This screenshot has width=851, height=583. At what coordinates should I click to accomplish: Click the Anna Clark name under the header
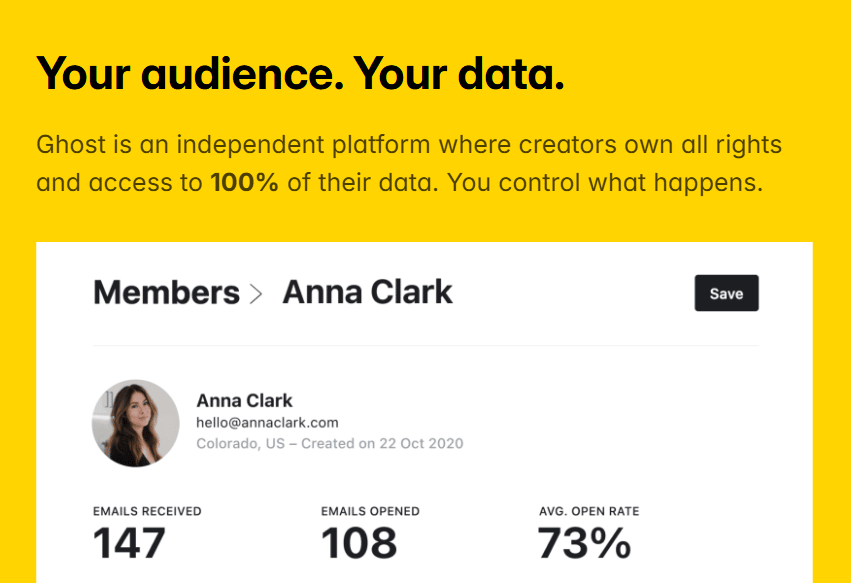(x=244, y=401)
